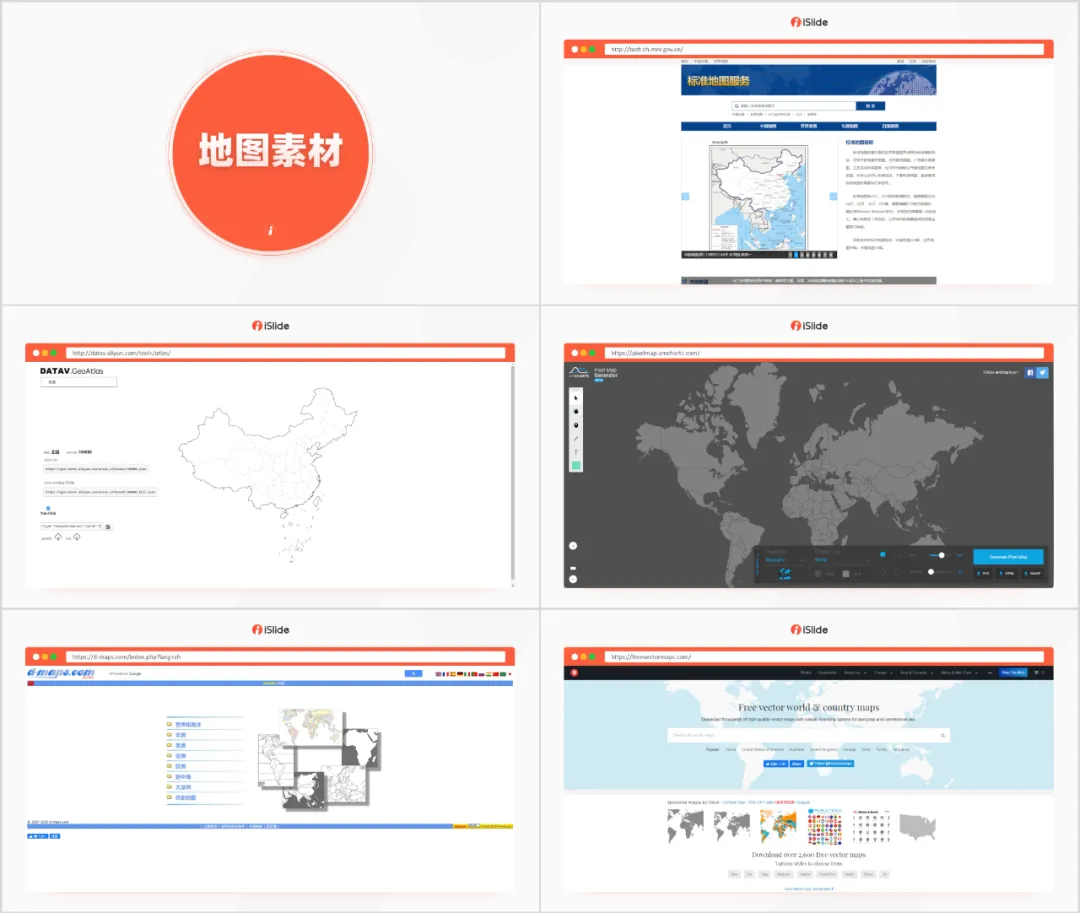Click the d-maps.com logo
This screenshot has height=913, width=1080.
(61, 673)
